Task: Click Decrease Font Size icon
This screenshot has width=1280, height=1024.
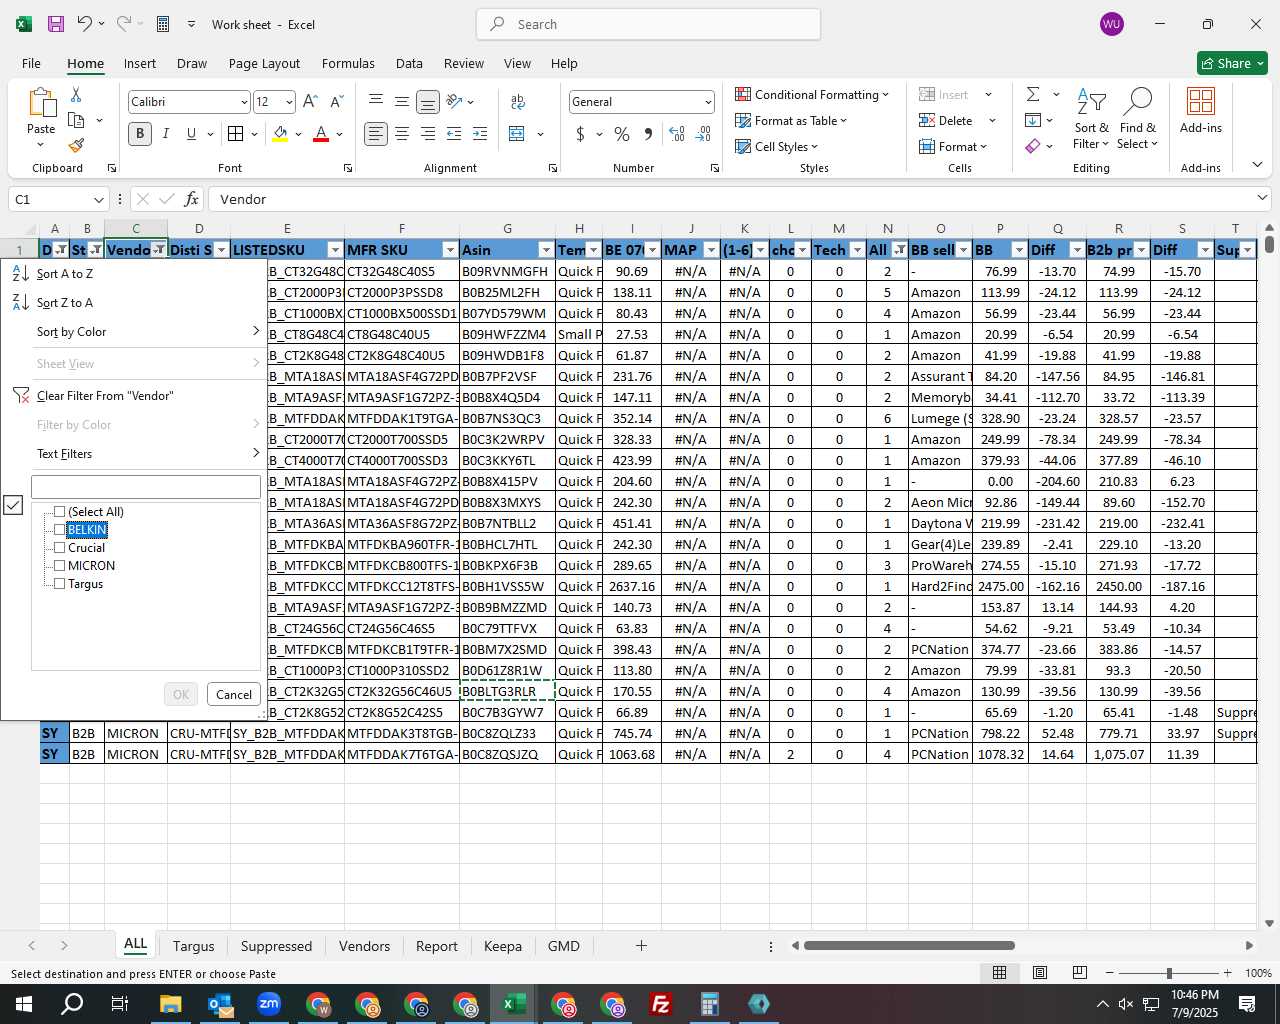Action: click(x=336, y=102)
